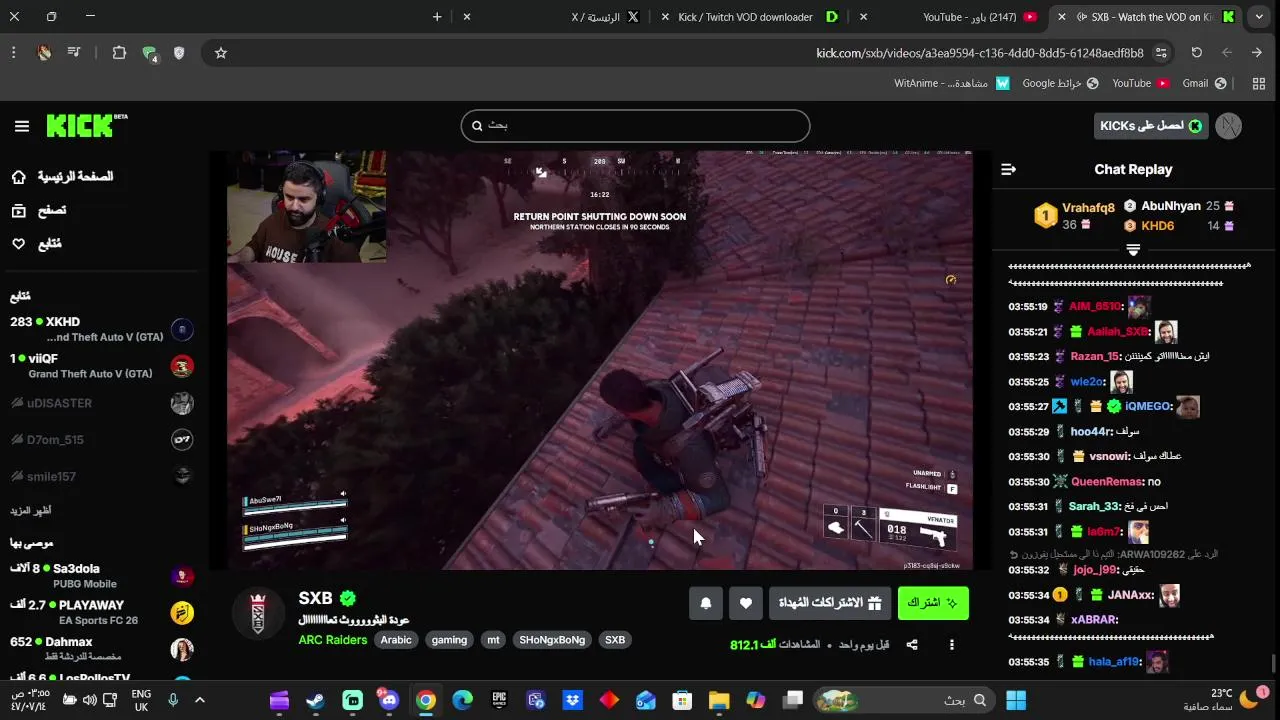Click the notification bell for SXB
Screen dimensions: 1280x720
coord(706,603)
